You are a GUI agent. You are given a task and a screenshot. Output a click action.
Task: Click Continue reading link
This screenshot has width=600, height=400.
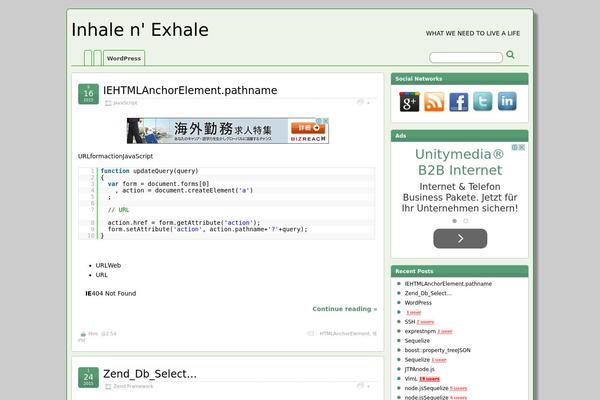pyautogui.click(x=345, y=309)
